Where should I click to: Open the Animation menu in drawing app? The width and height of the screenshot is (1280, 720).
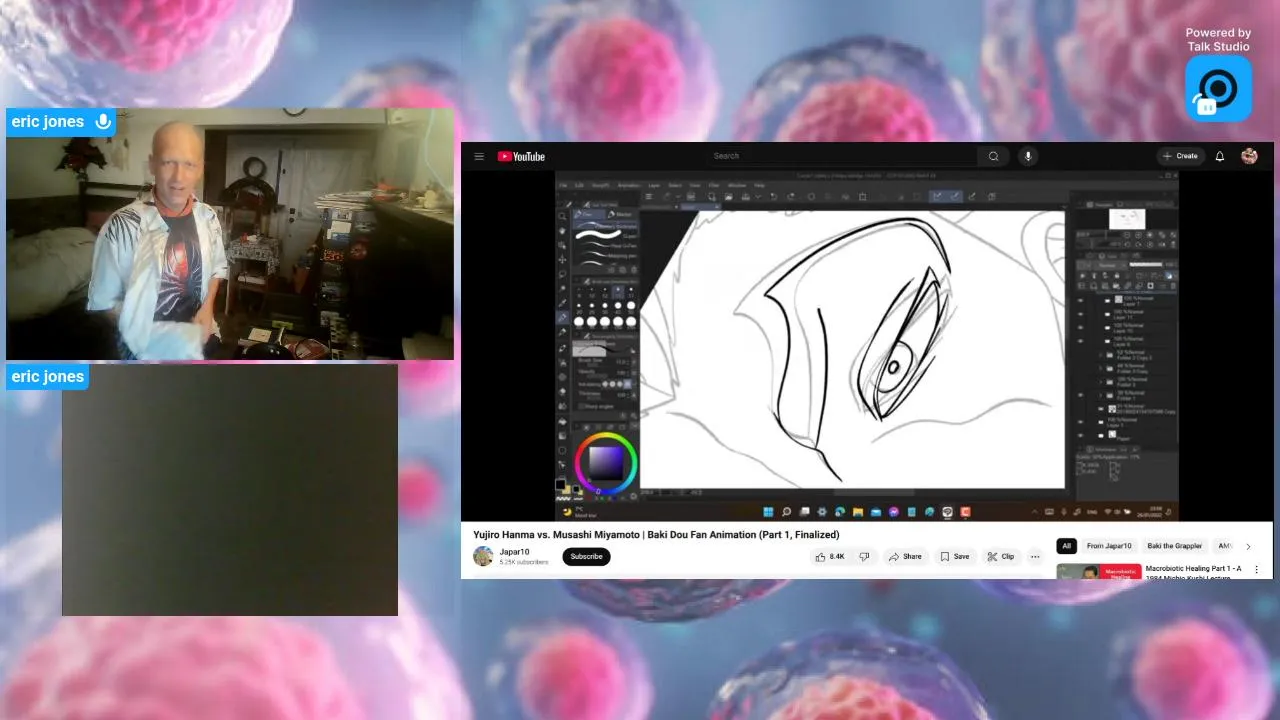[628, 185]
